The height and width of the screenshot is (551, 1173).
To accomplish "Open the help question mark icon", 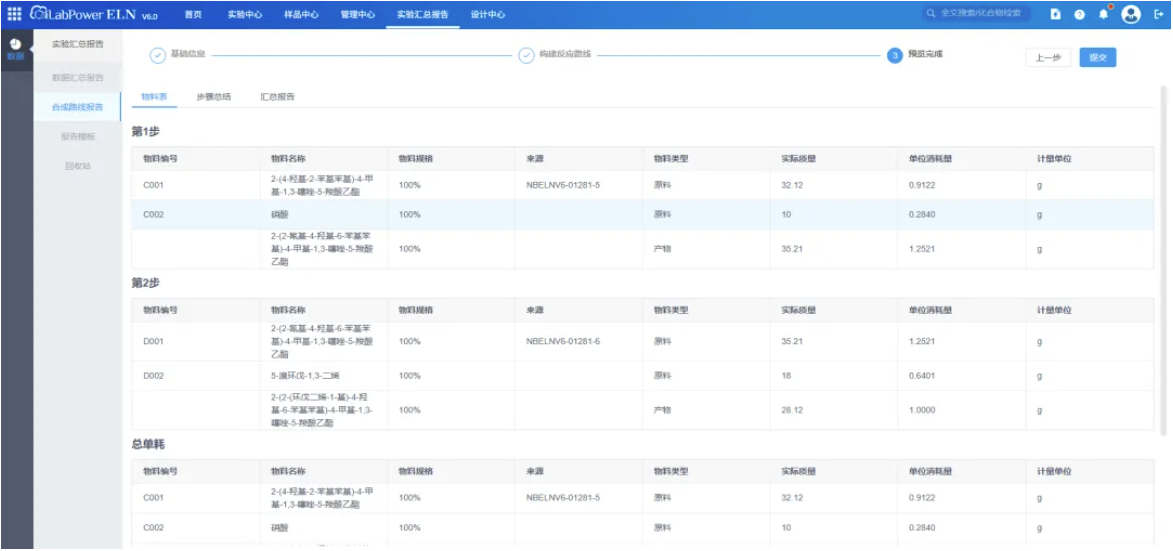I will (1079, 14).
